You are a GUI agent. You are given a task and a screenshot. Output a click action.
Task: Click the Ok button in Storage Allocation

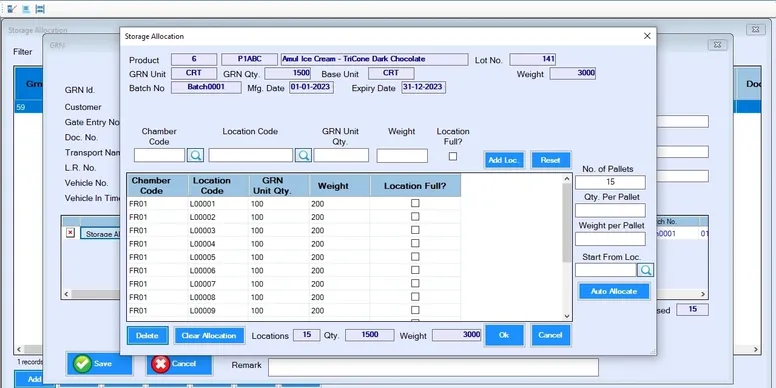point(504,335)
